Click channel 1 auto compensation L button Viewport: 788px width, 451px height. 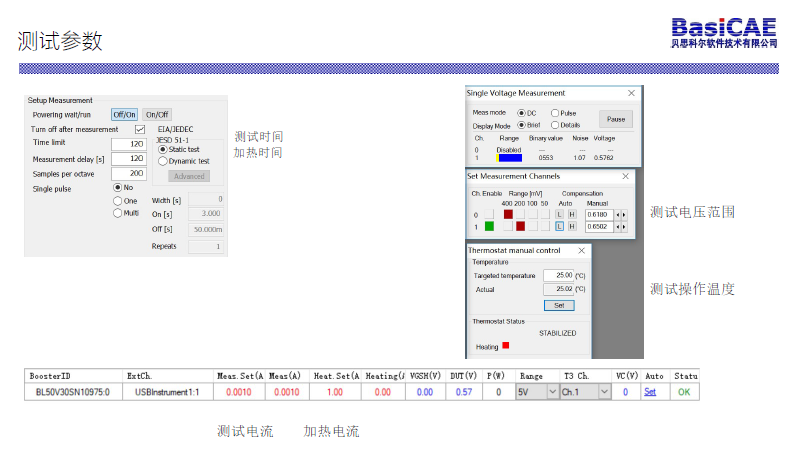click(559, 226)
